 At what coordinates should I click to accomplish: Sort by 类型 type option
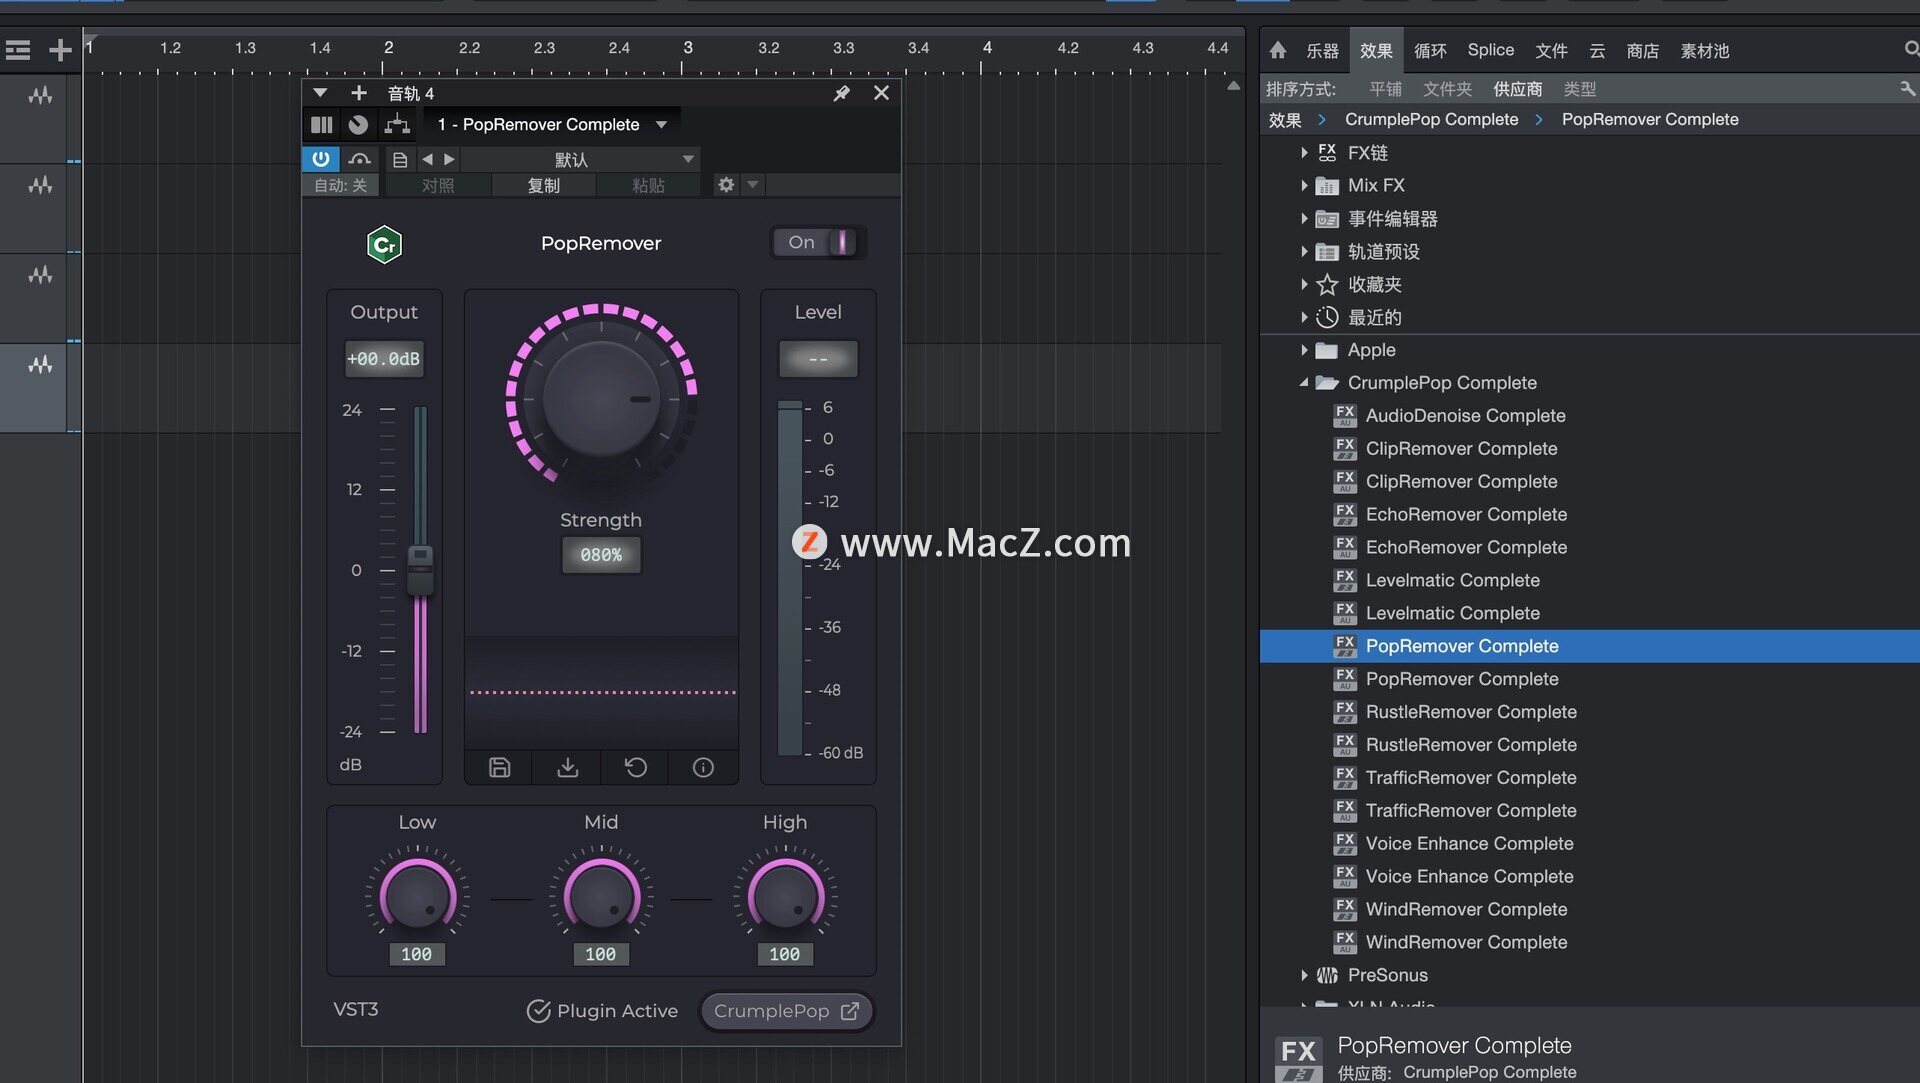tap(1580, 89)
